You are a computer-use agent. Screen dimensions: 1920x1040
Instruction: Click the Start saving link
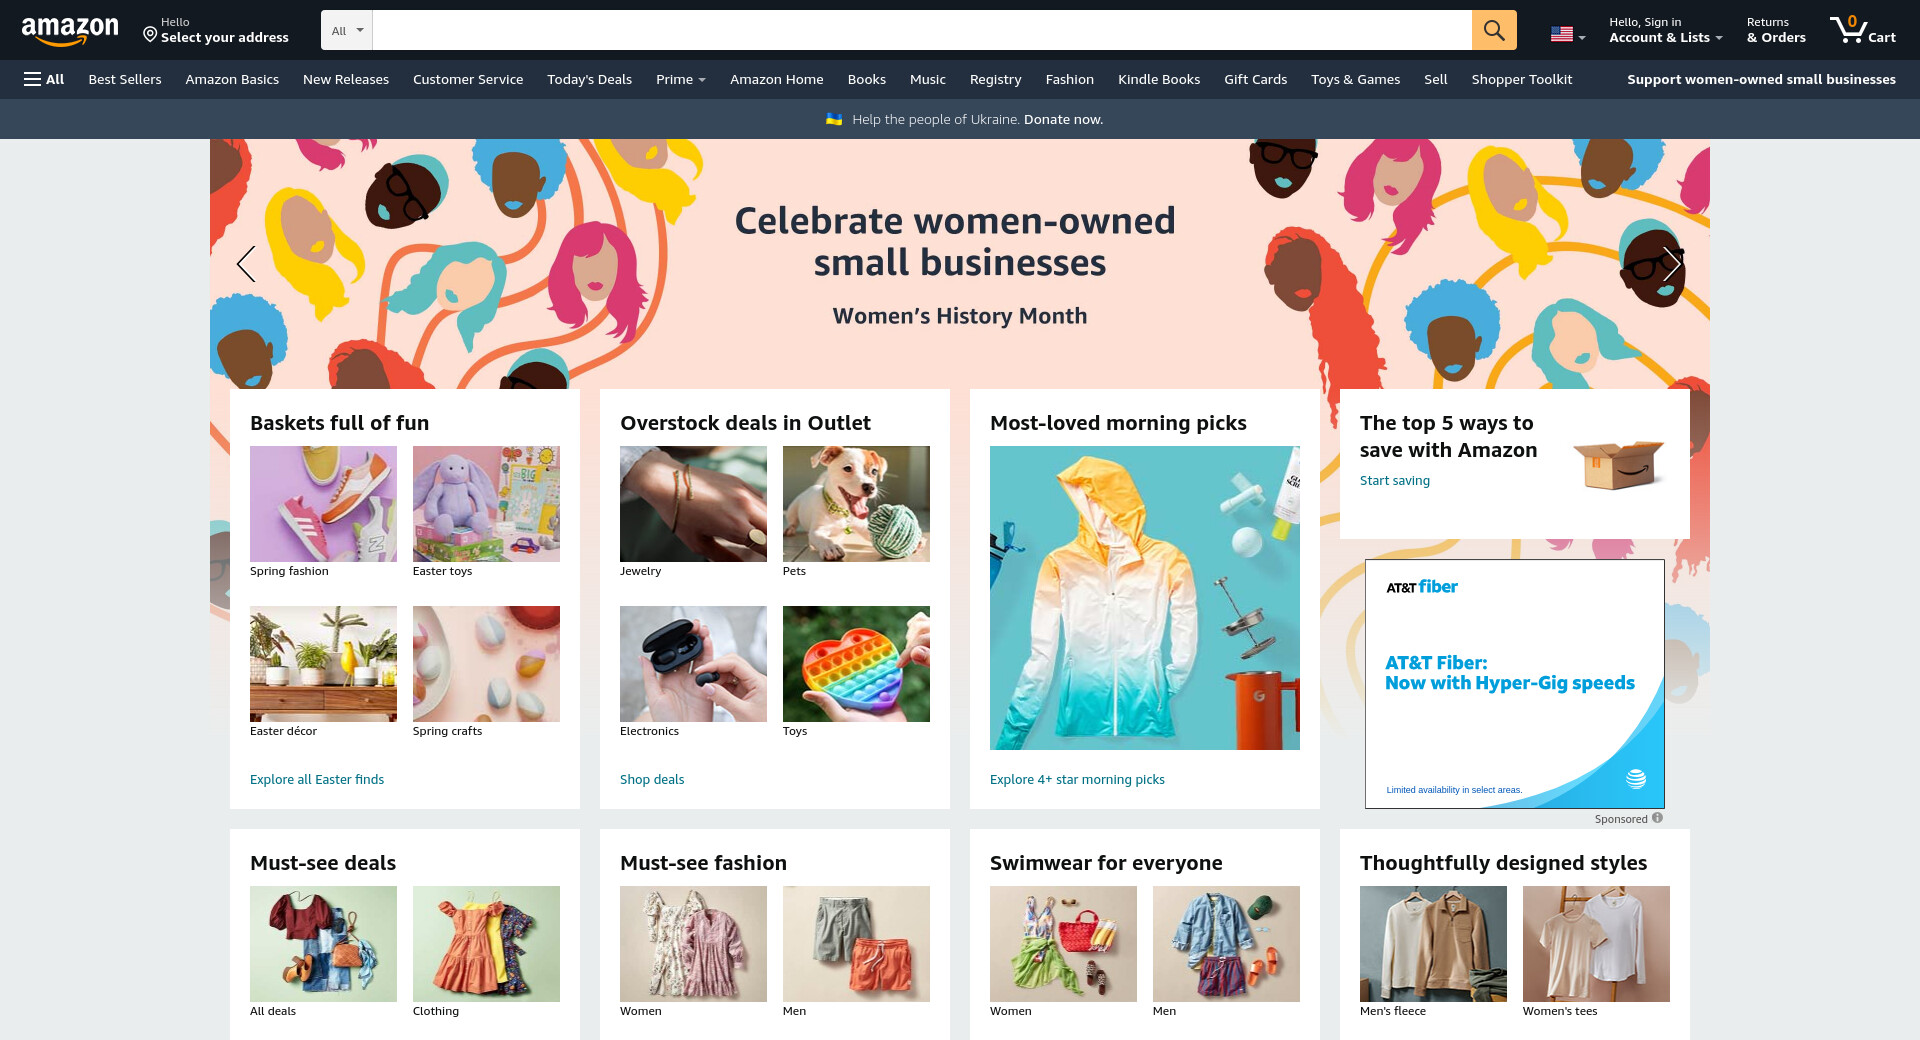click(1395, 480)
